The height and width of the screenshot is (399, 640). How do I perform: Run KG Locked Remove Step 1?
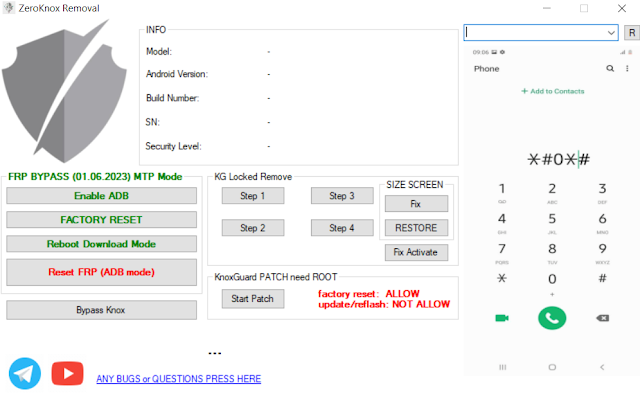click(253, 196)
